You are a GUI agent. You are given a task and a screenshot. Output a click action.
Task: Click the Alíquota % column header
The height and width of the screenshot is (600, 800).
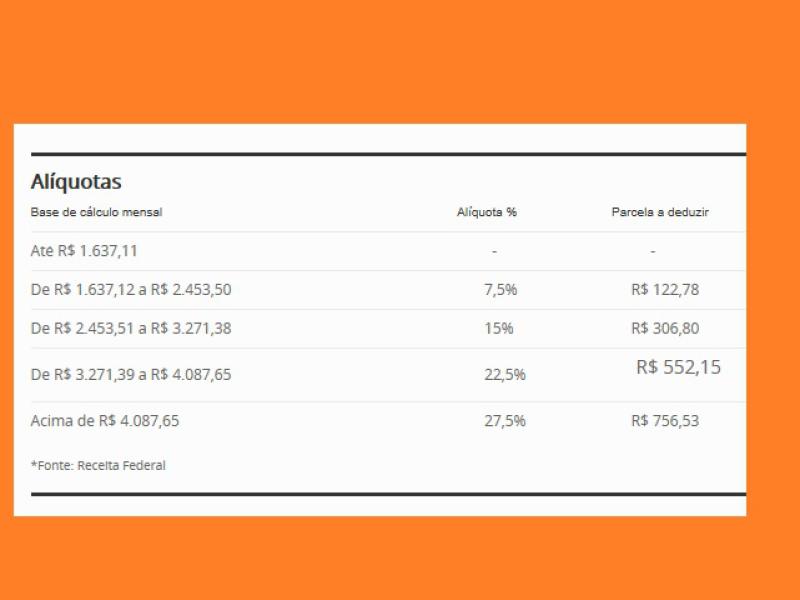pyautogui.click(x=487, y=212)
